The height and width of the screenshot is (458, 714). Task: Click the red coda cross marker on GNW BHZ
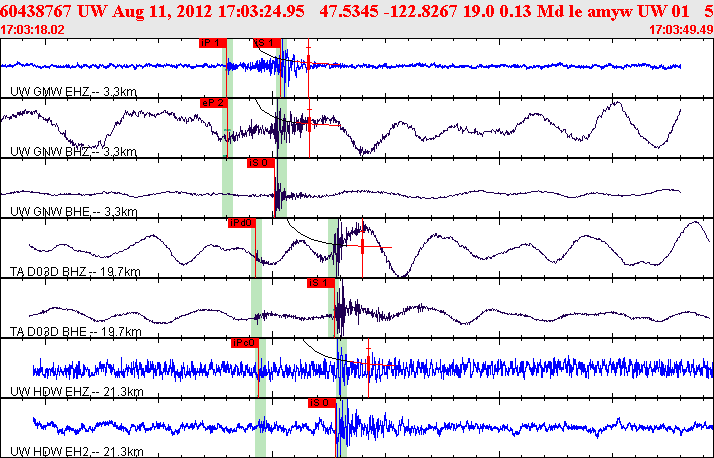coord(309,123)
